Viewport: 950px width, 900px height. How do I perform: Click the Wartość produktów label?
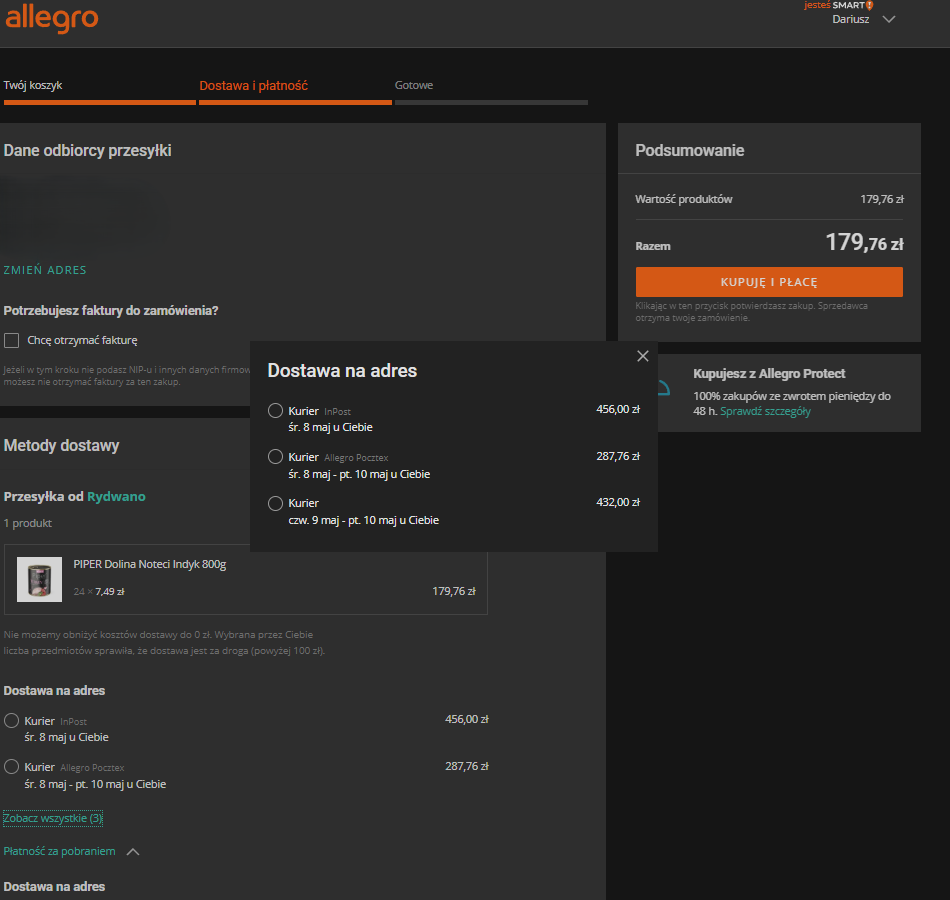(683, 199)
